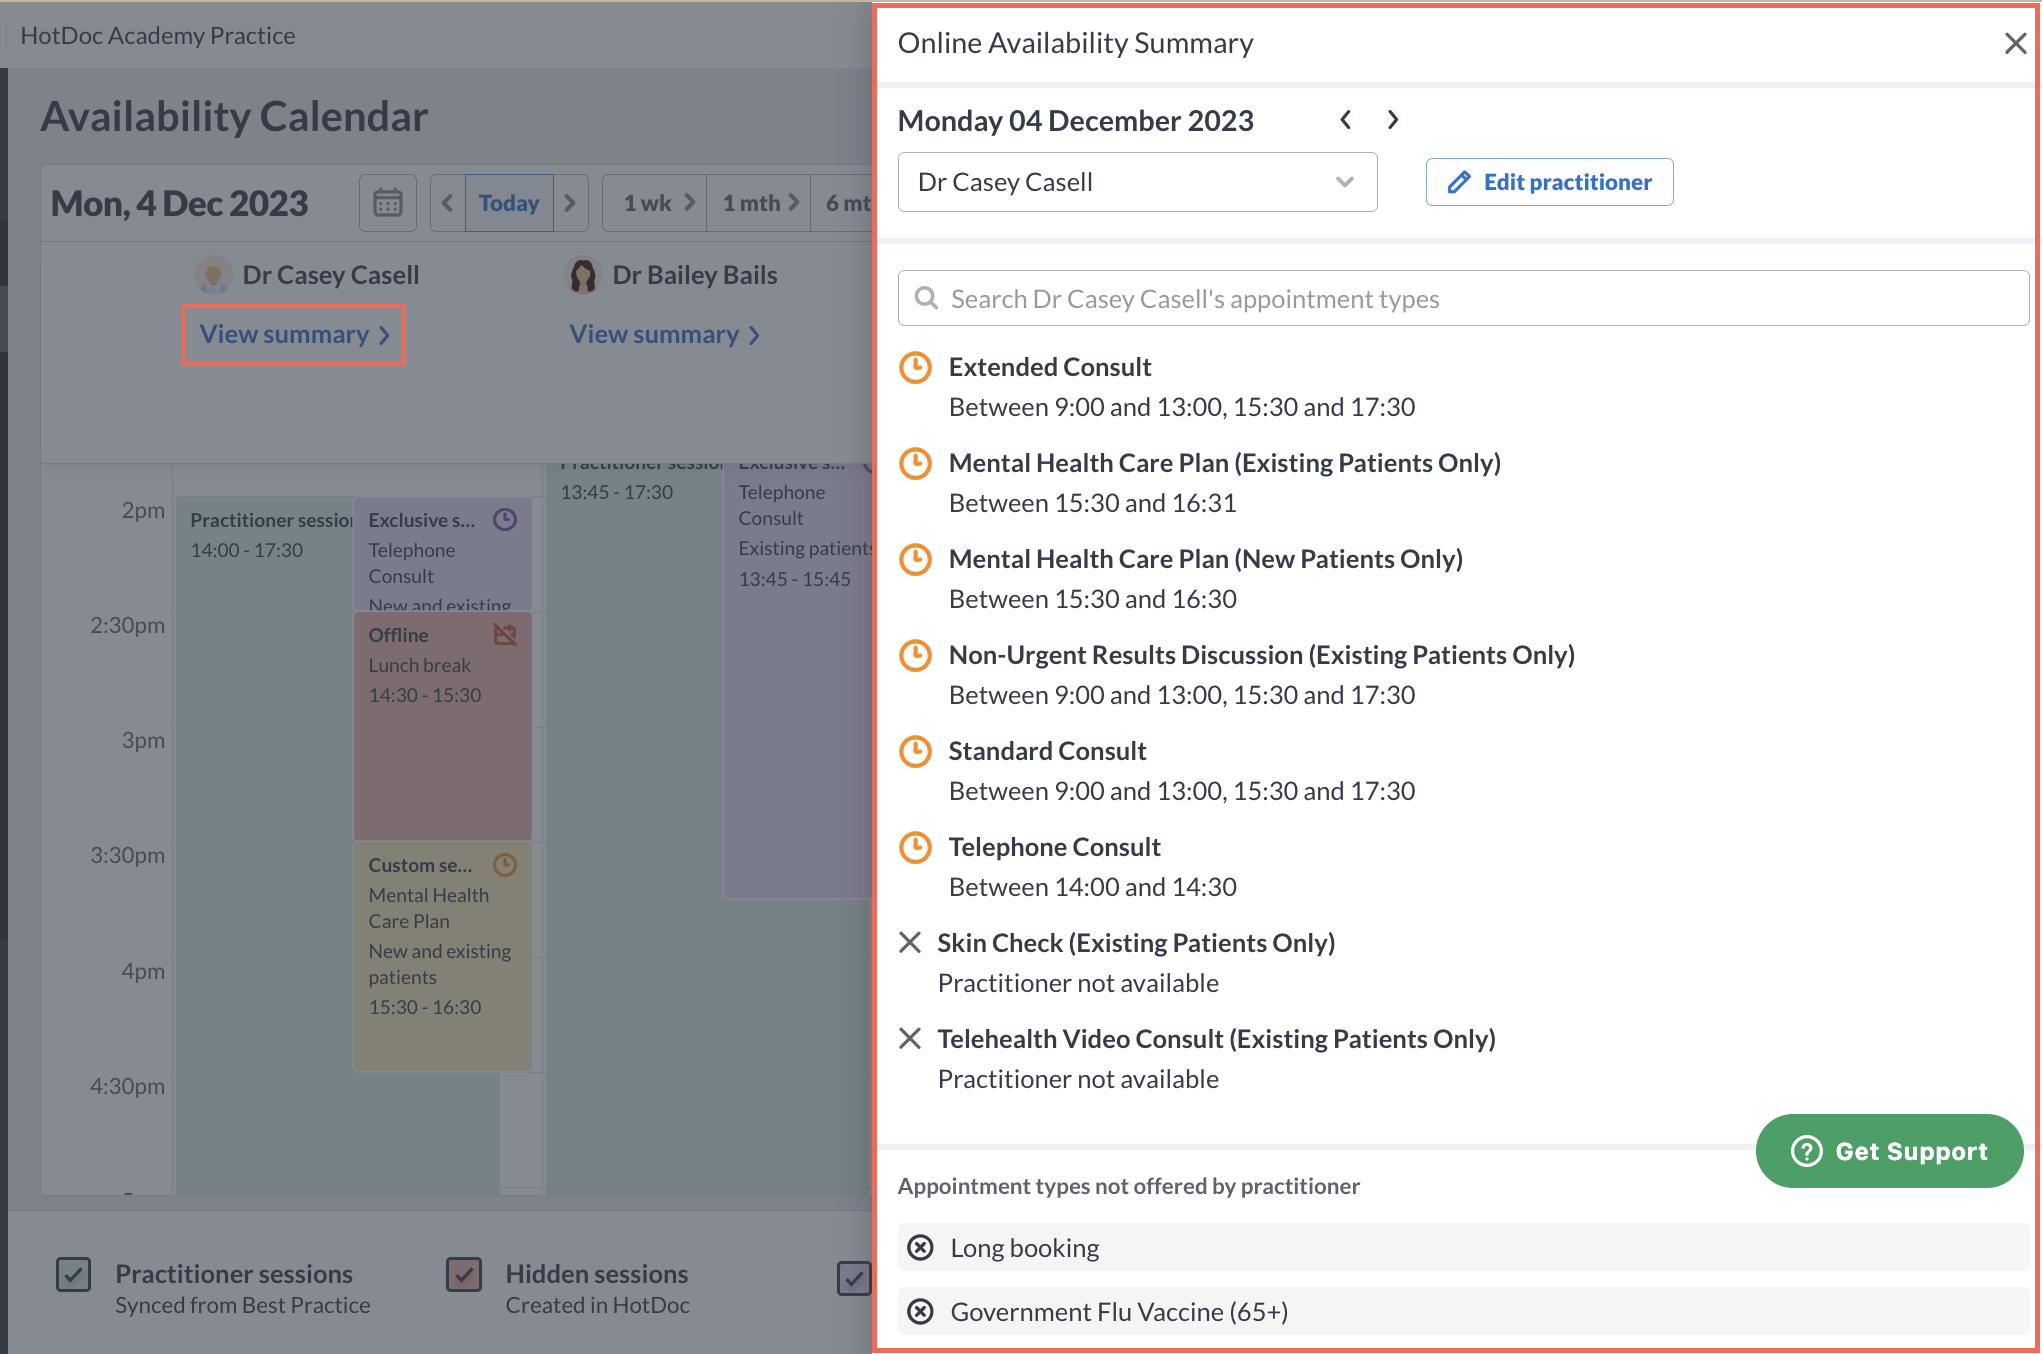Toggle Practitioner sessions checkbox

tap(74, 1275)
